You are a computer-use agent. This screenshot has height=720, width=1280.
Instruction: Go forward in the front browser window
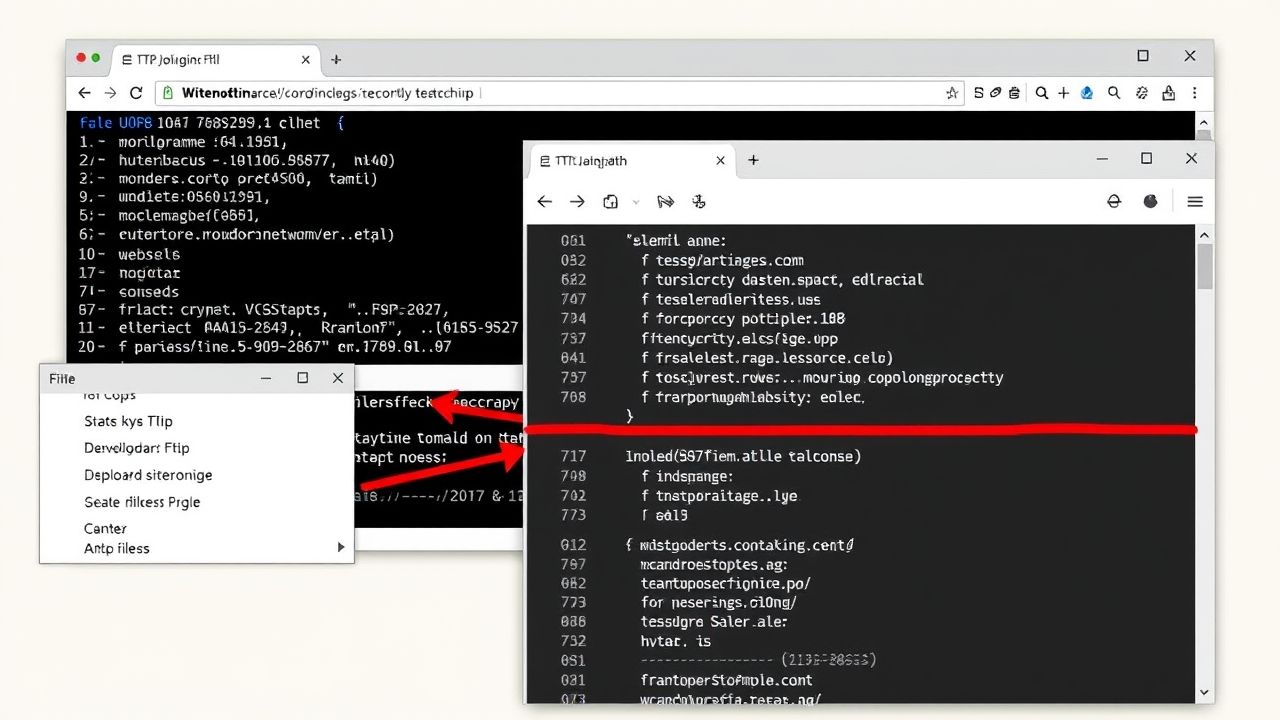point(577,202)
